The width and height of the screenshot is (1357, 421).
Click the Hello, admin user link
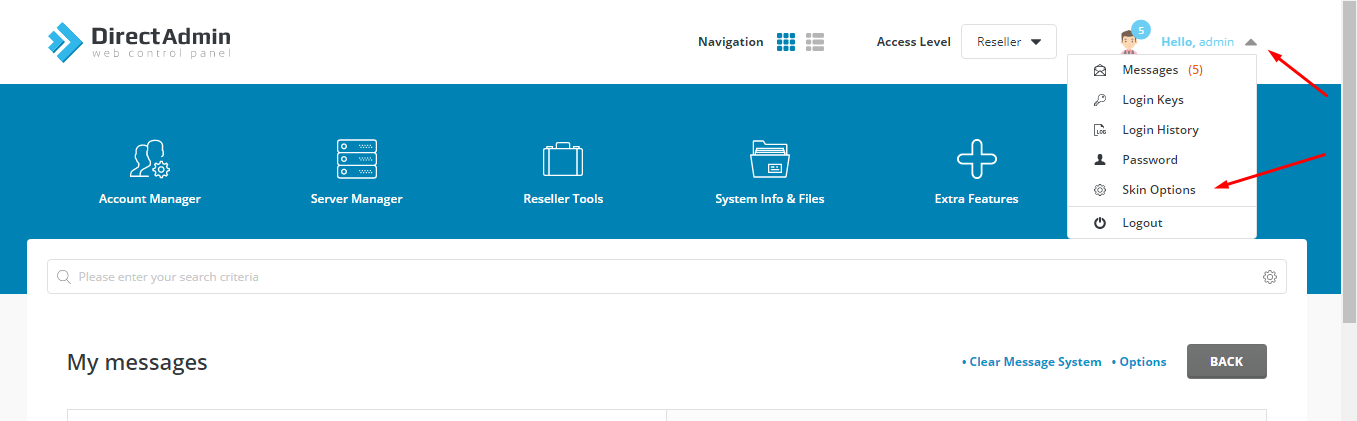[1197, 42]
